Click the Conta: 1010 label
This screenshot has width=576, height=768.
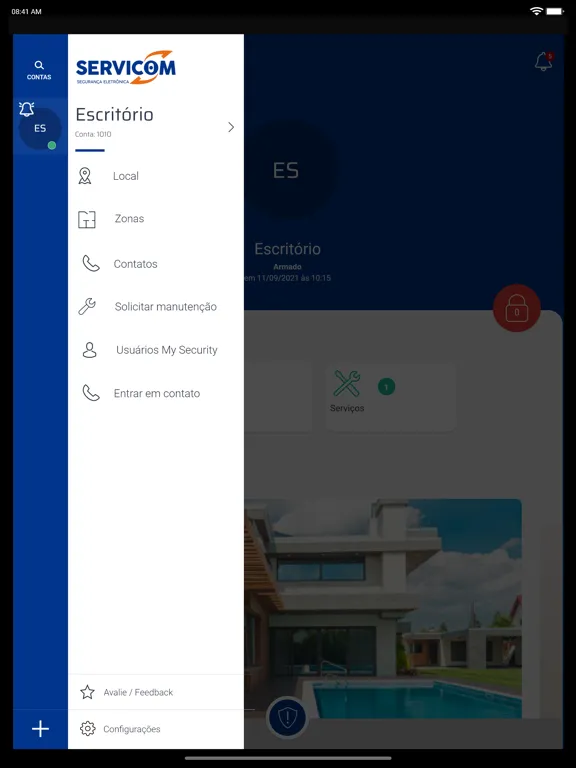pos(93,134)
